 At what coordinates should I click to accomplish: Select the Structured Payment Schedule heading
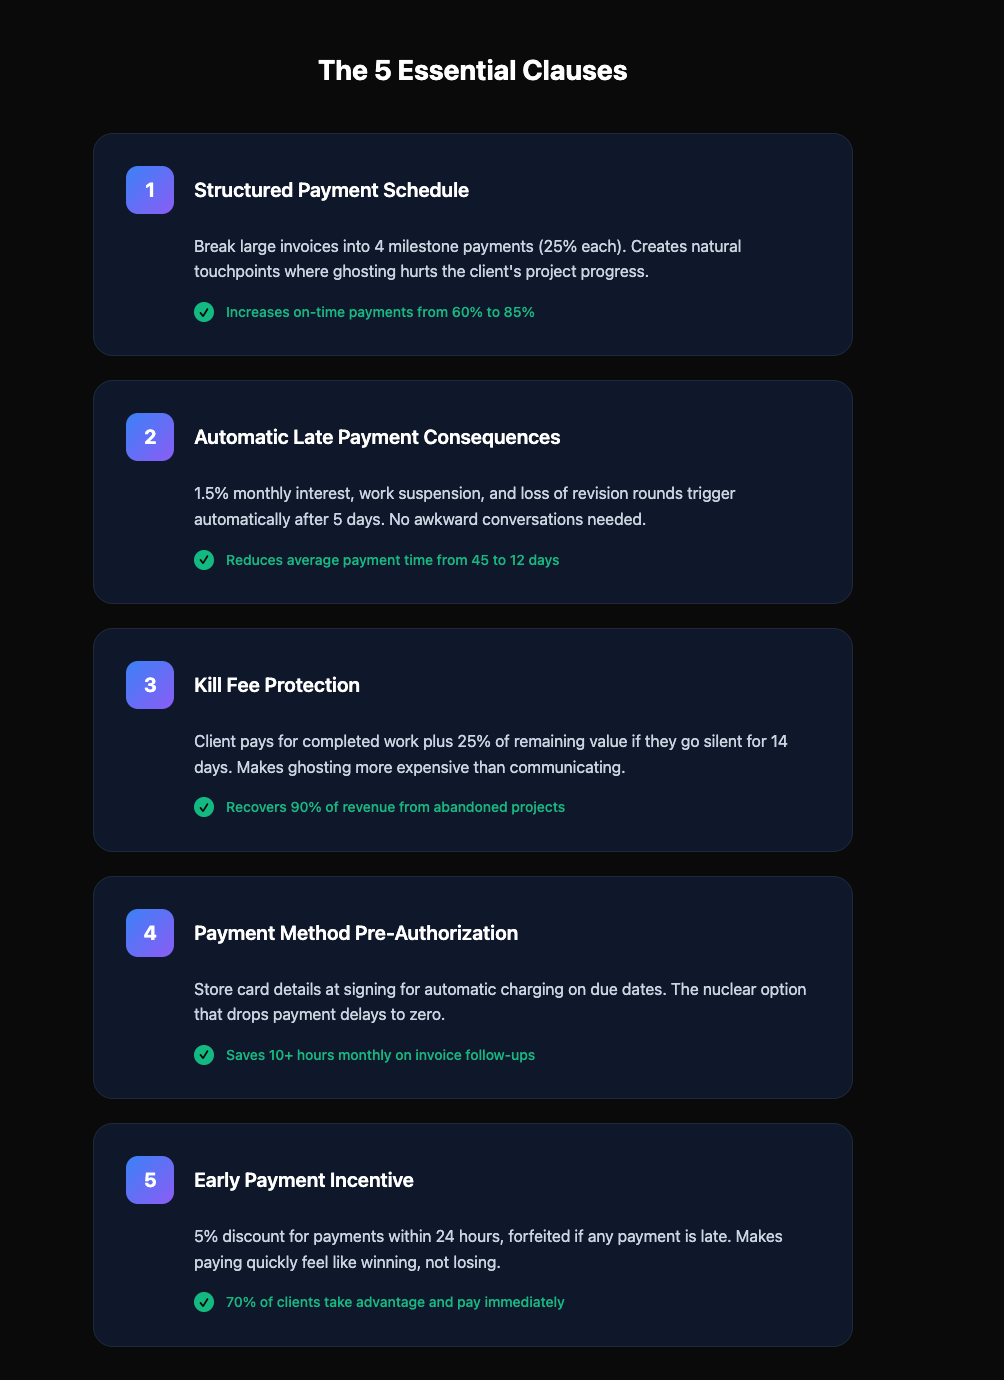pyautogui.click(x=331, y=190)
